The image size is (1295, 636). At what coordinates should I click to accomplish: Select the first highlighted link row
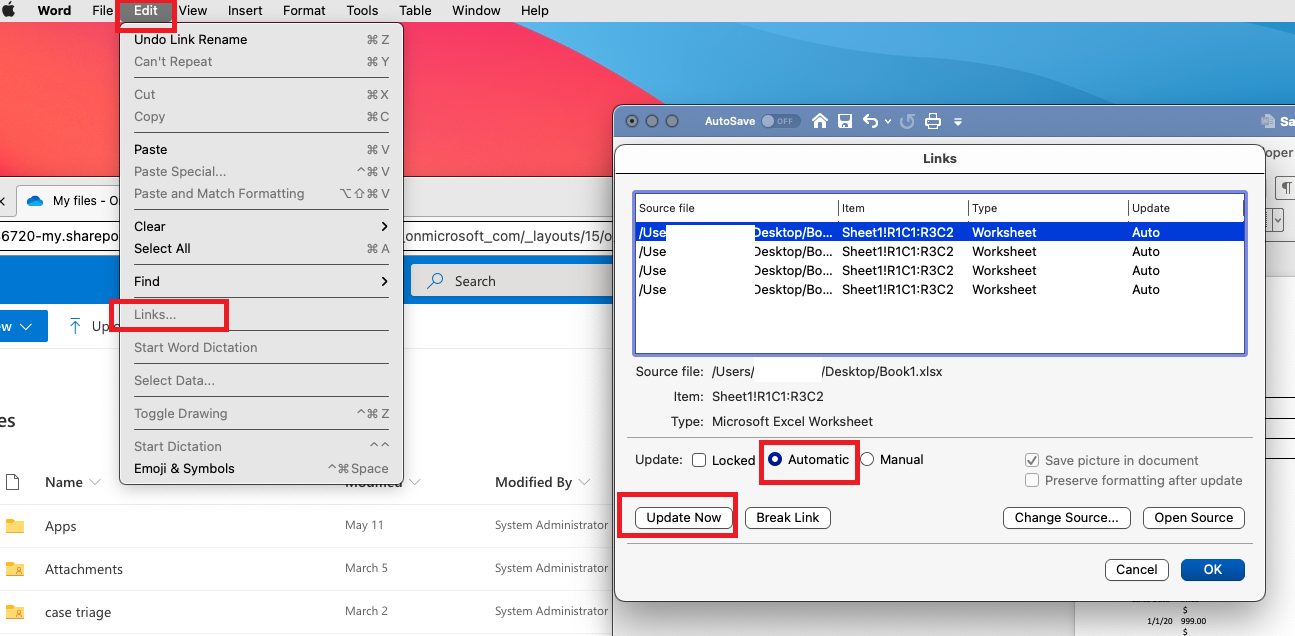tap(940, 232)
